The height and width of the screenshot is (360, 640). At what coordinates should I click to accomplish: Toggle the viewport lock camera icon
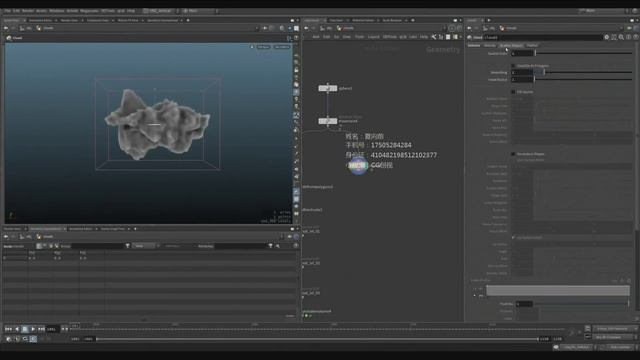(x=252, y=47)
